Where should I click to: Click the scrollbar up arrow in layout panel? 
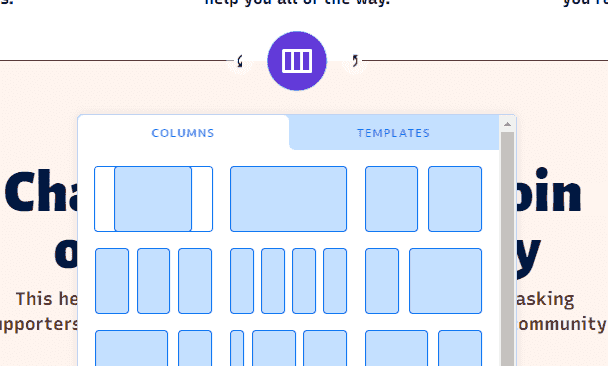click(x=507, y=124)
